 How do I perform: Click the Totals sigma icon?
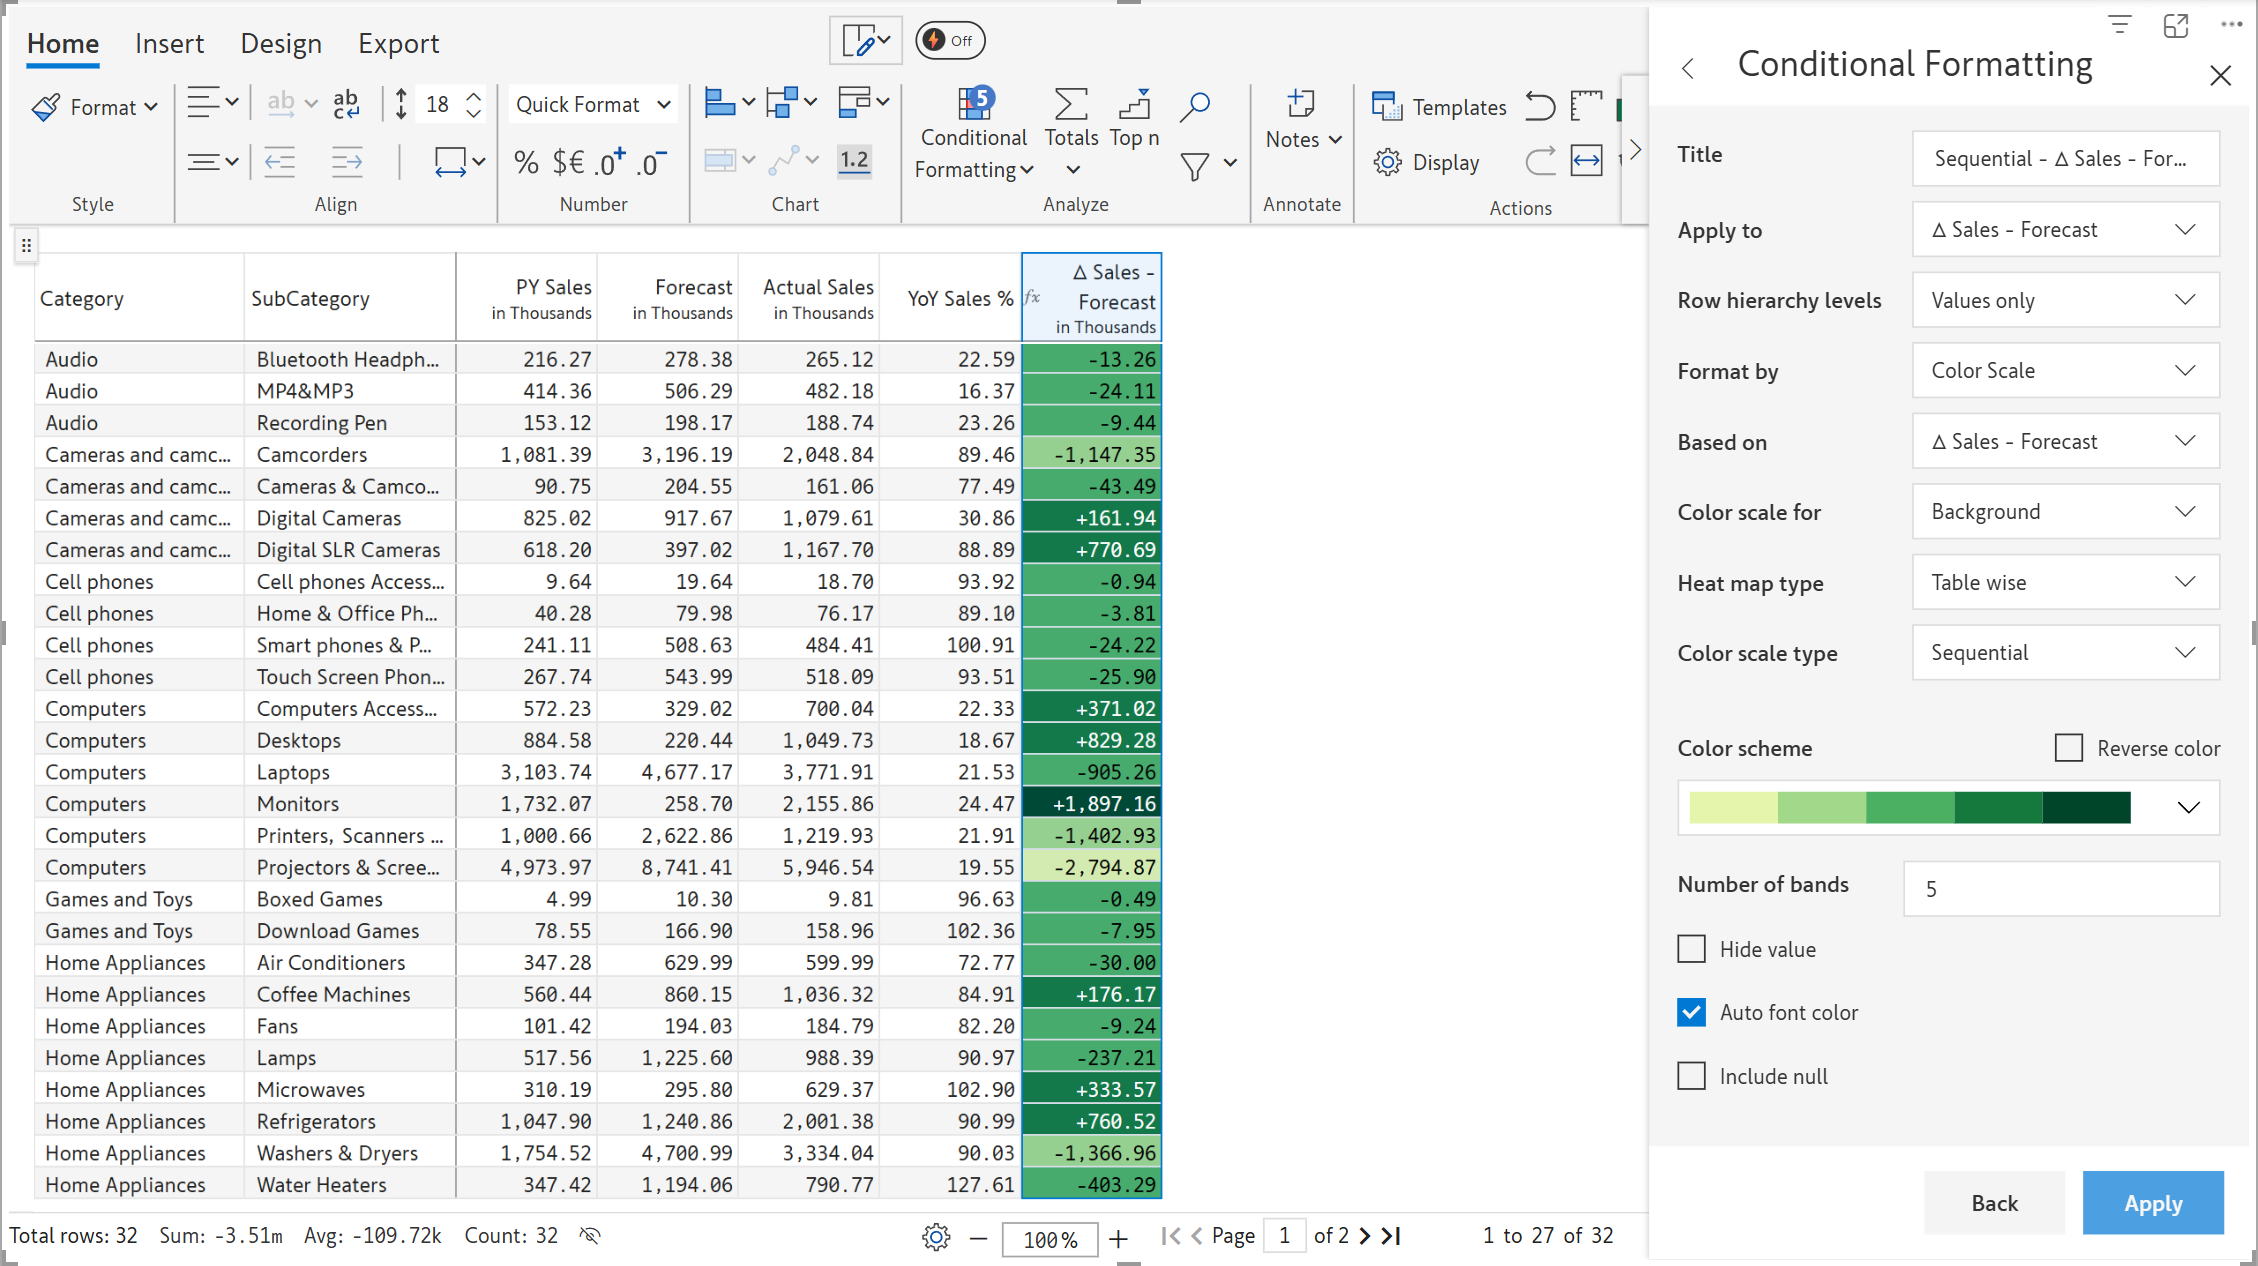click(1070, 105)
